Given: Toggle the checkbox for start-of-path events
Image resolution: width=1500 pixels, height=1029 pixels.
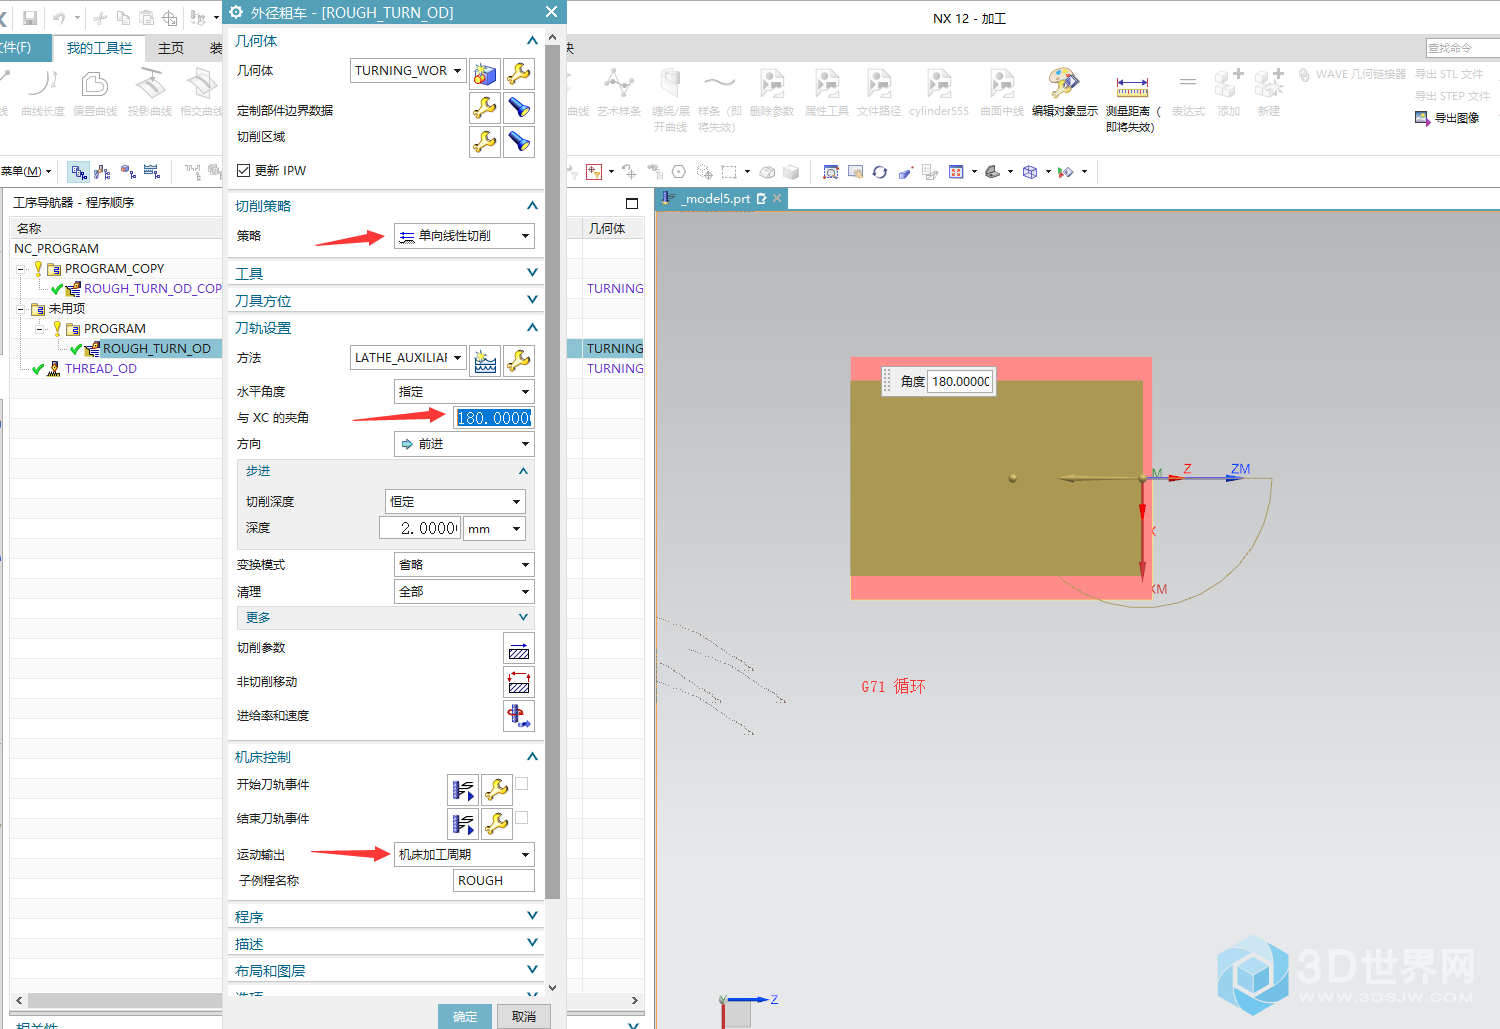Looking at the screenshot, I should click(x=522, y=784).
